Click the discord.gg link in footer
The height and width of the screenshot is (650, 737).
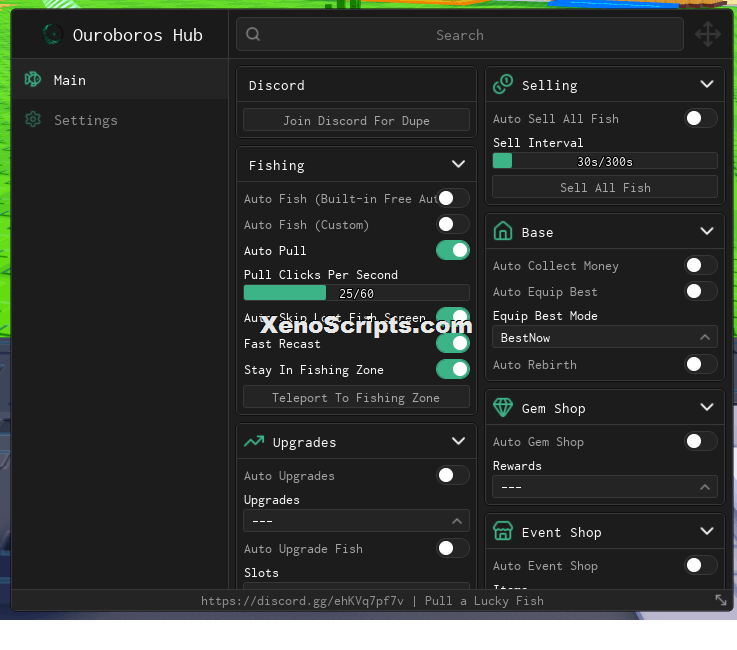tap(302, 601)
